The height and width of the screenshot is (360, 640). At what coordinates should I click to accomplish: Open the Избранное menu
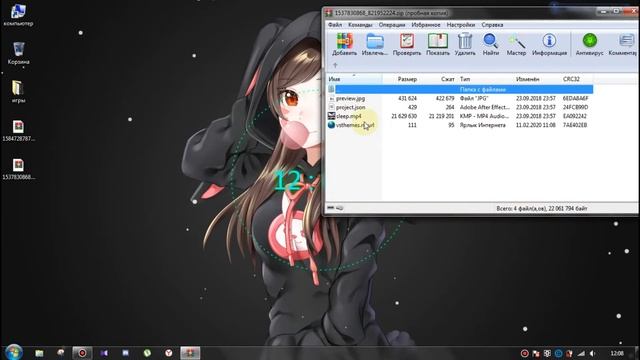(x=426, y=25)
